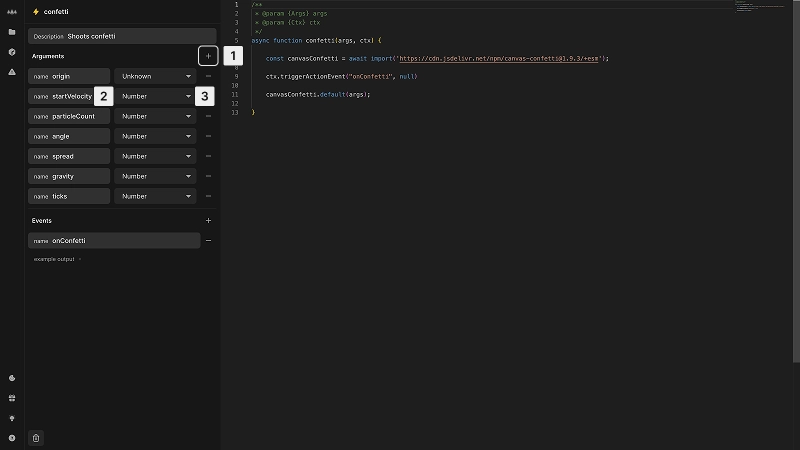Image resolution: width=800 pixels, height=450 pixels.
Task: Click the cookie icon in lower sidebar
Action: coord(12,378)
